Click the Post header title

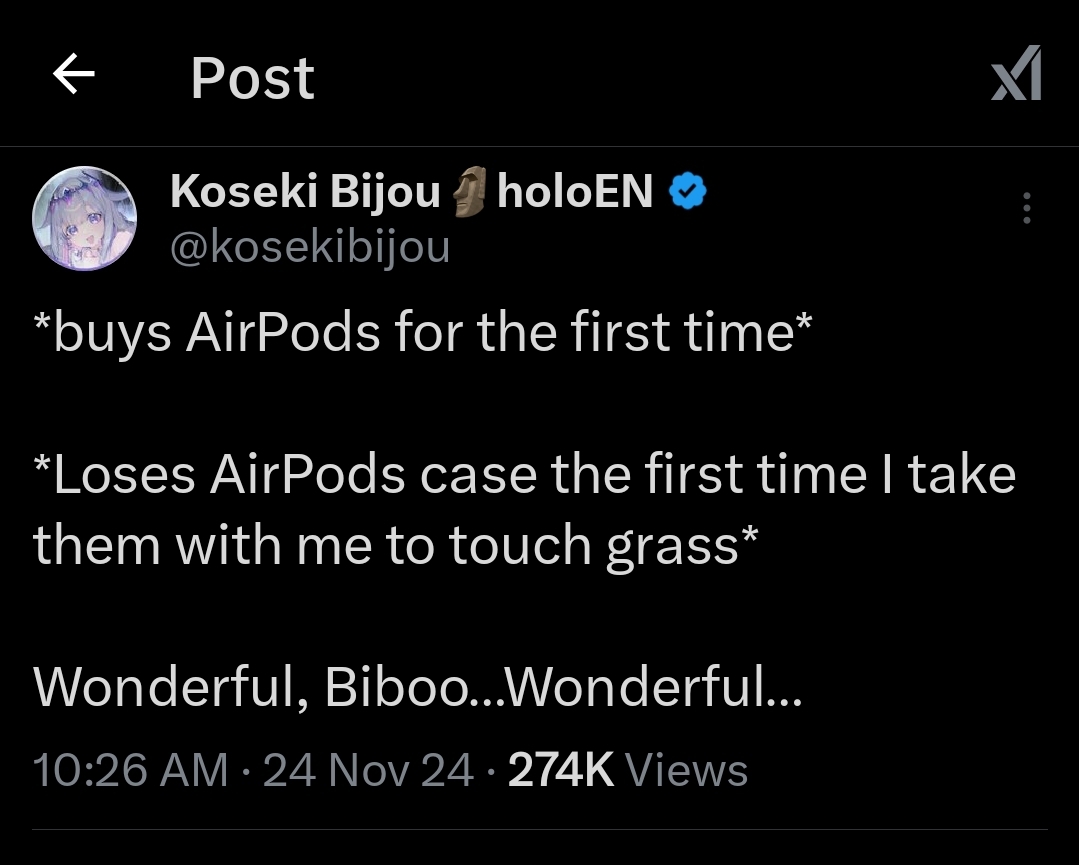click(252, 78)
